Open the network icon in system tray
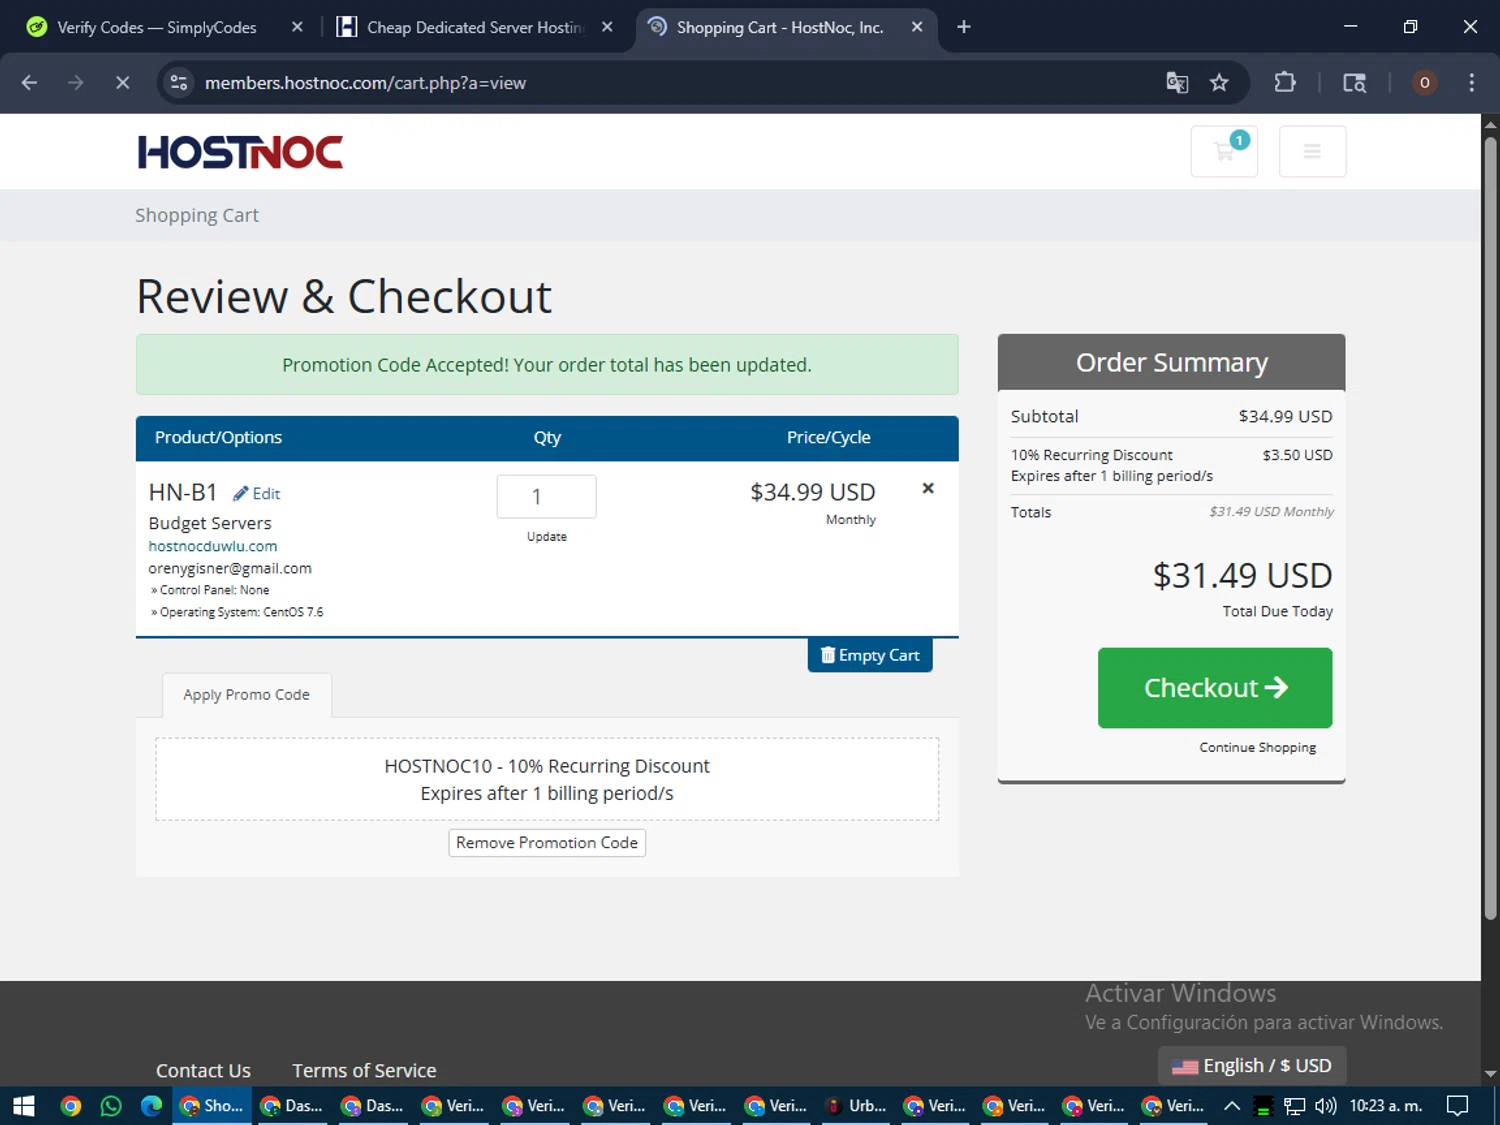The height and width of the screenshot is (1125, 1500). point(1295,1106)
